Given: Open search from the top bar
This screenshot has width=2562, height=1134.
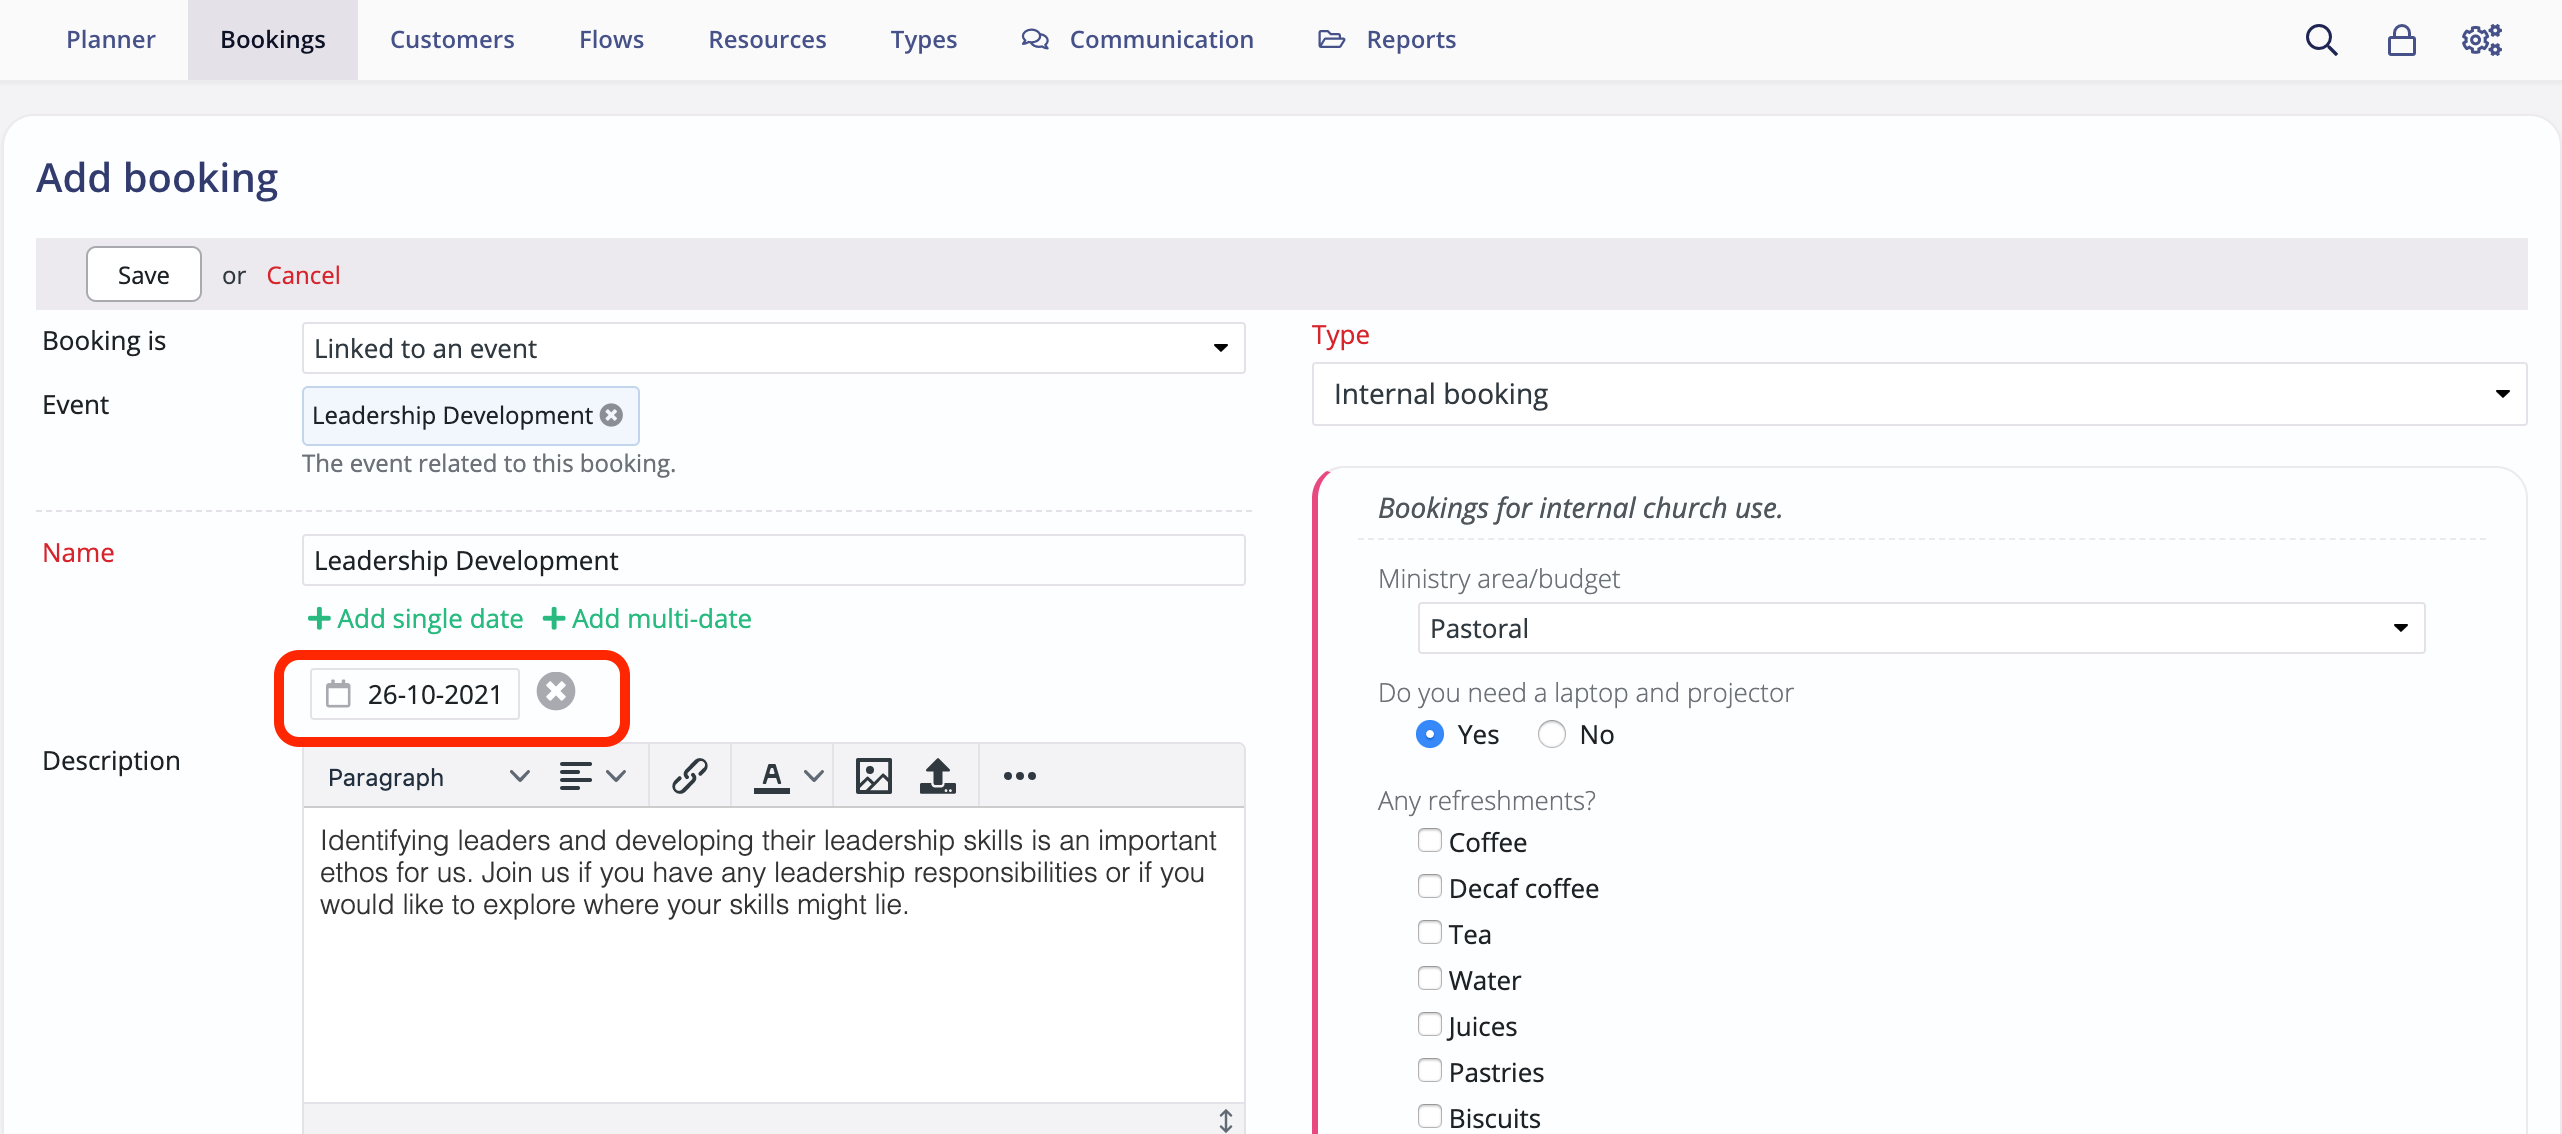Looking at the screenshot, I should pos(2320,40).
